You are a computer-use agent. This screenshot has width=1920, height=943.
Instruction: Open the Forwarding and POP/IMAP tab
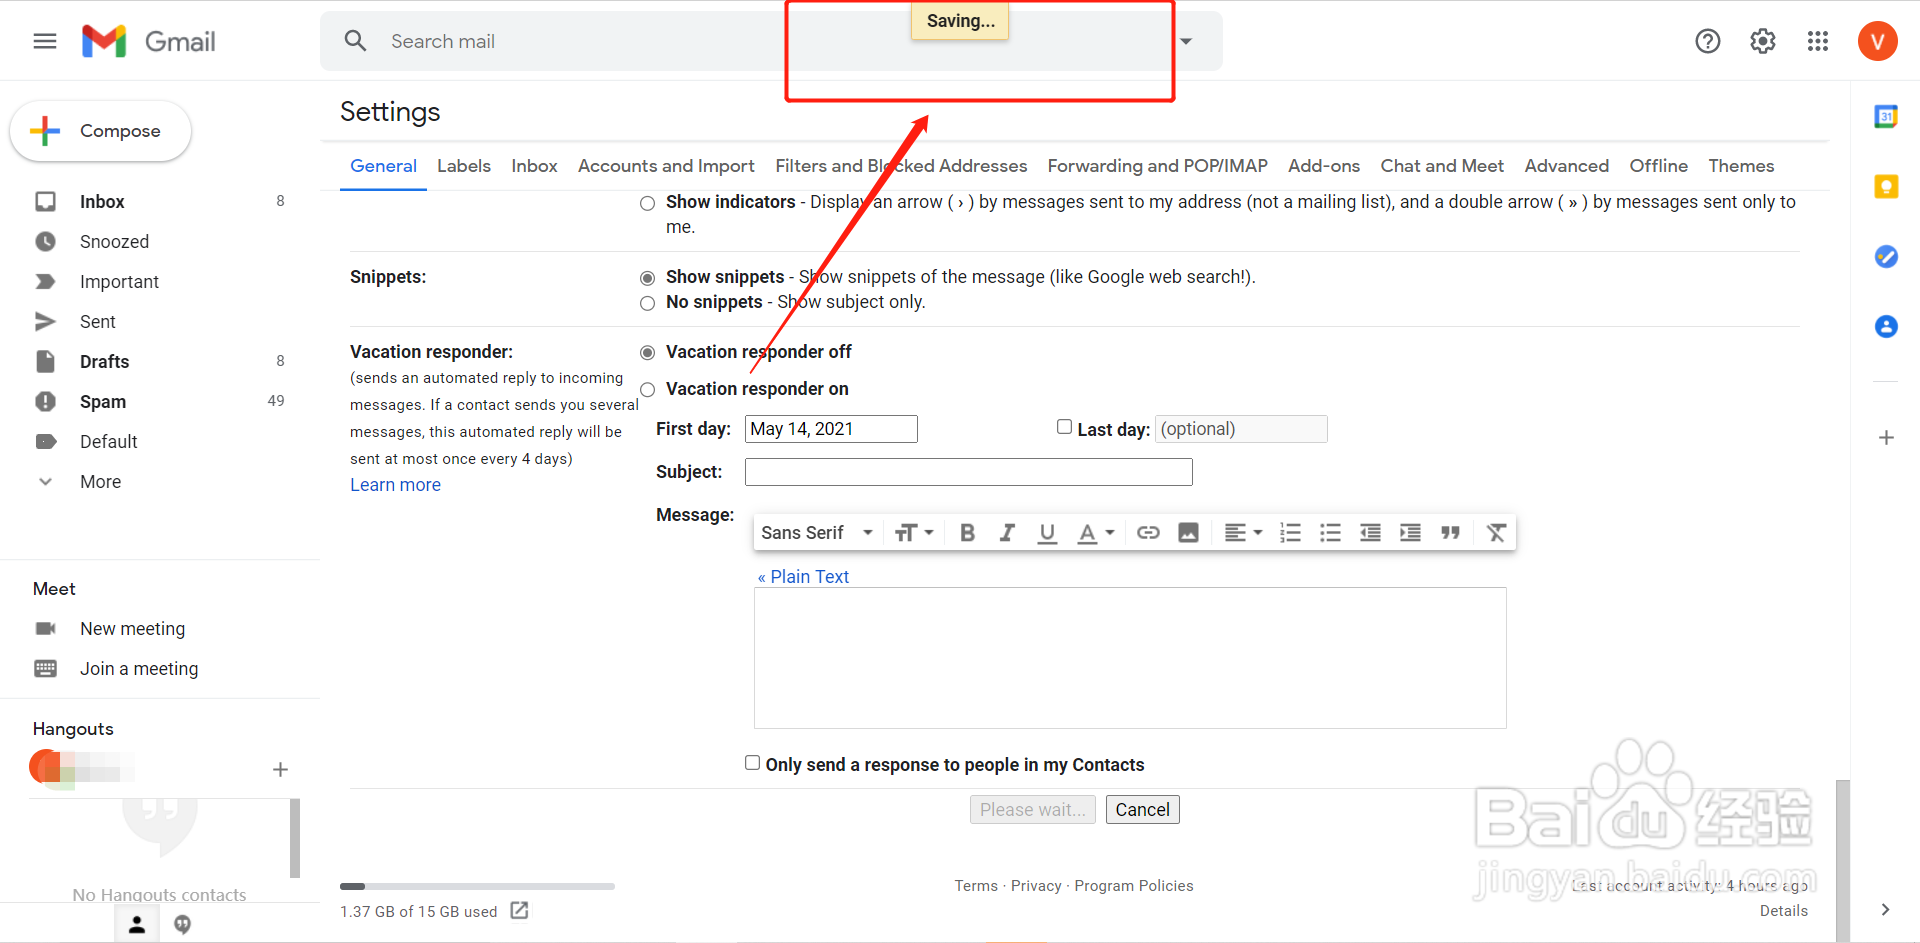[x=1157, y=166]
